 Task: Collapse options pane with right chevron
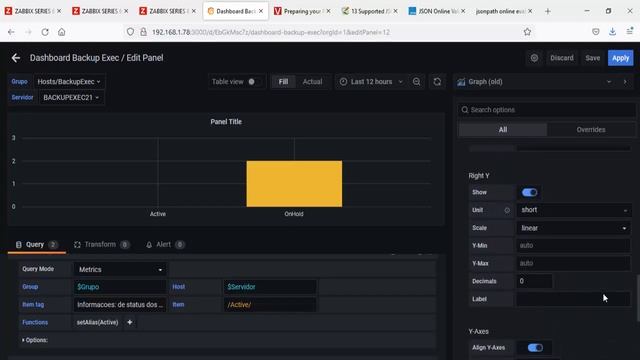coord(625,82)
